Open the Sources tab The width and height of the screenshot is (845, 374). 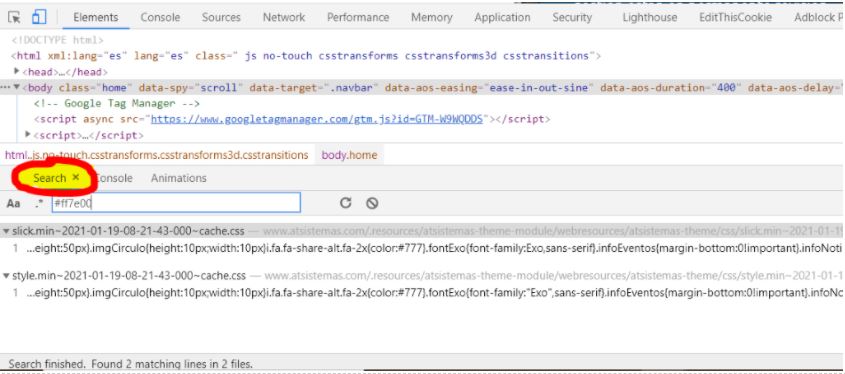pyautogui.click(x=221, y=17)
